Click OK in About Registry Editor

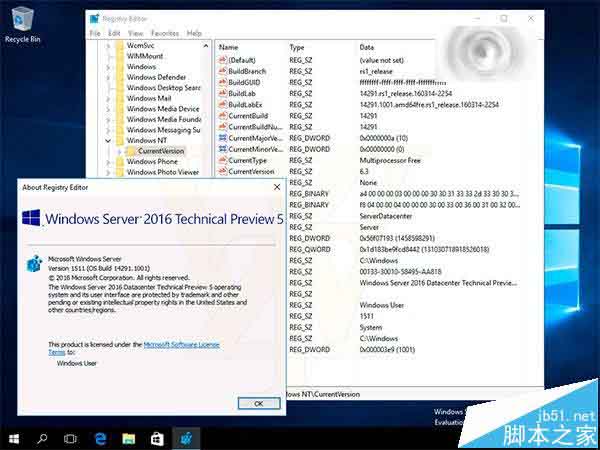(259, 403)
